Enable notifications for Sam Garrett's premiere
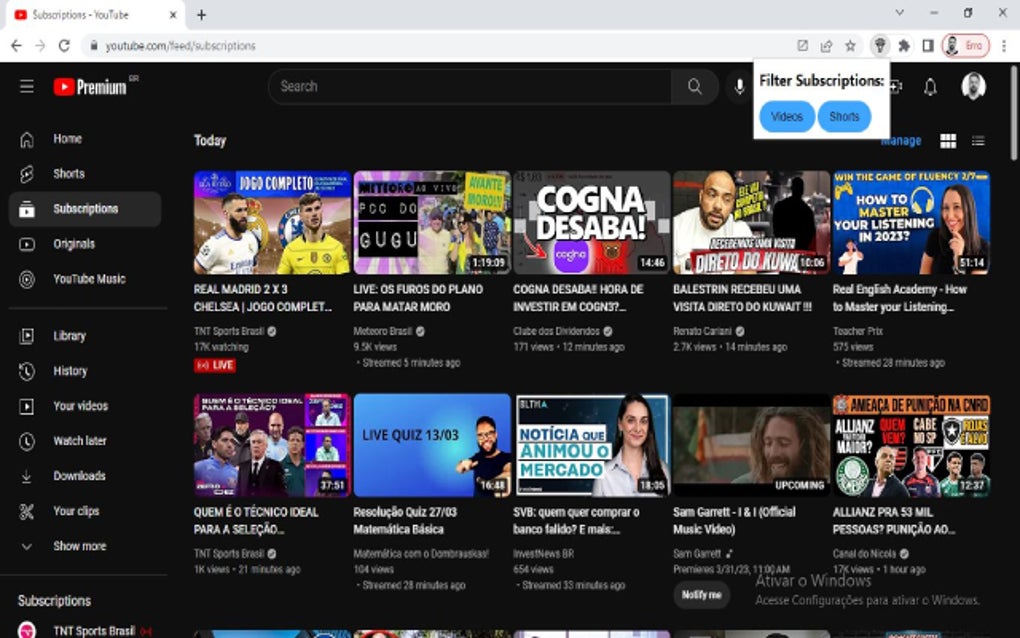The image size is (1020, 638). coord(701,594)
